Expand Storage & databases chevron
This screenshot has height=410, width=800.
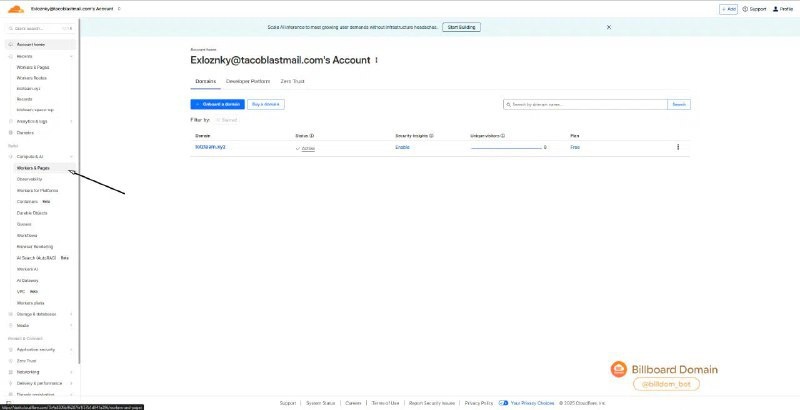click(71, 314)
